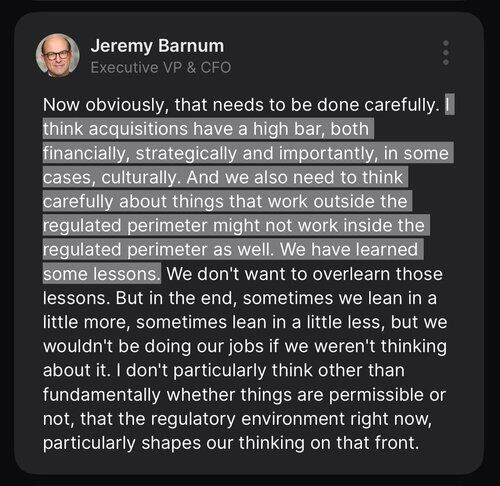Click the Executive VP & CFO subtitle
Image resolution: width=500 pixels, height=486 pixels.
(x=161, y=68)
